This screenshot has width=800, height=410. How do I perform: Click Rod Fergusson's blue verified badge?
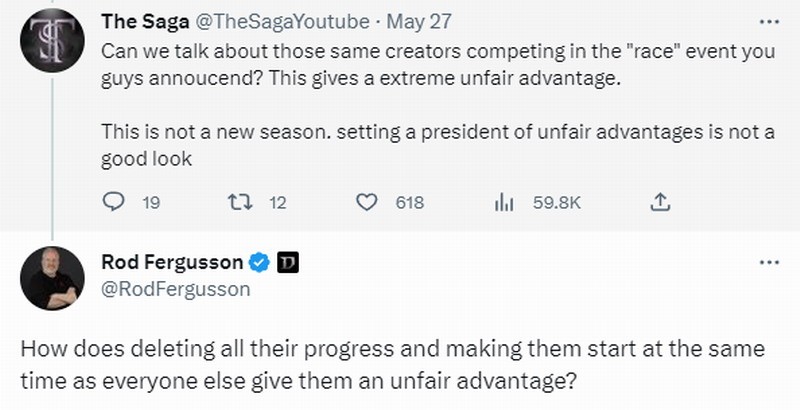tap(259, 263)
